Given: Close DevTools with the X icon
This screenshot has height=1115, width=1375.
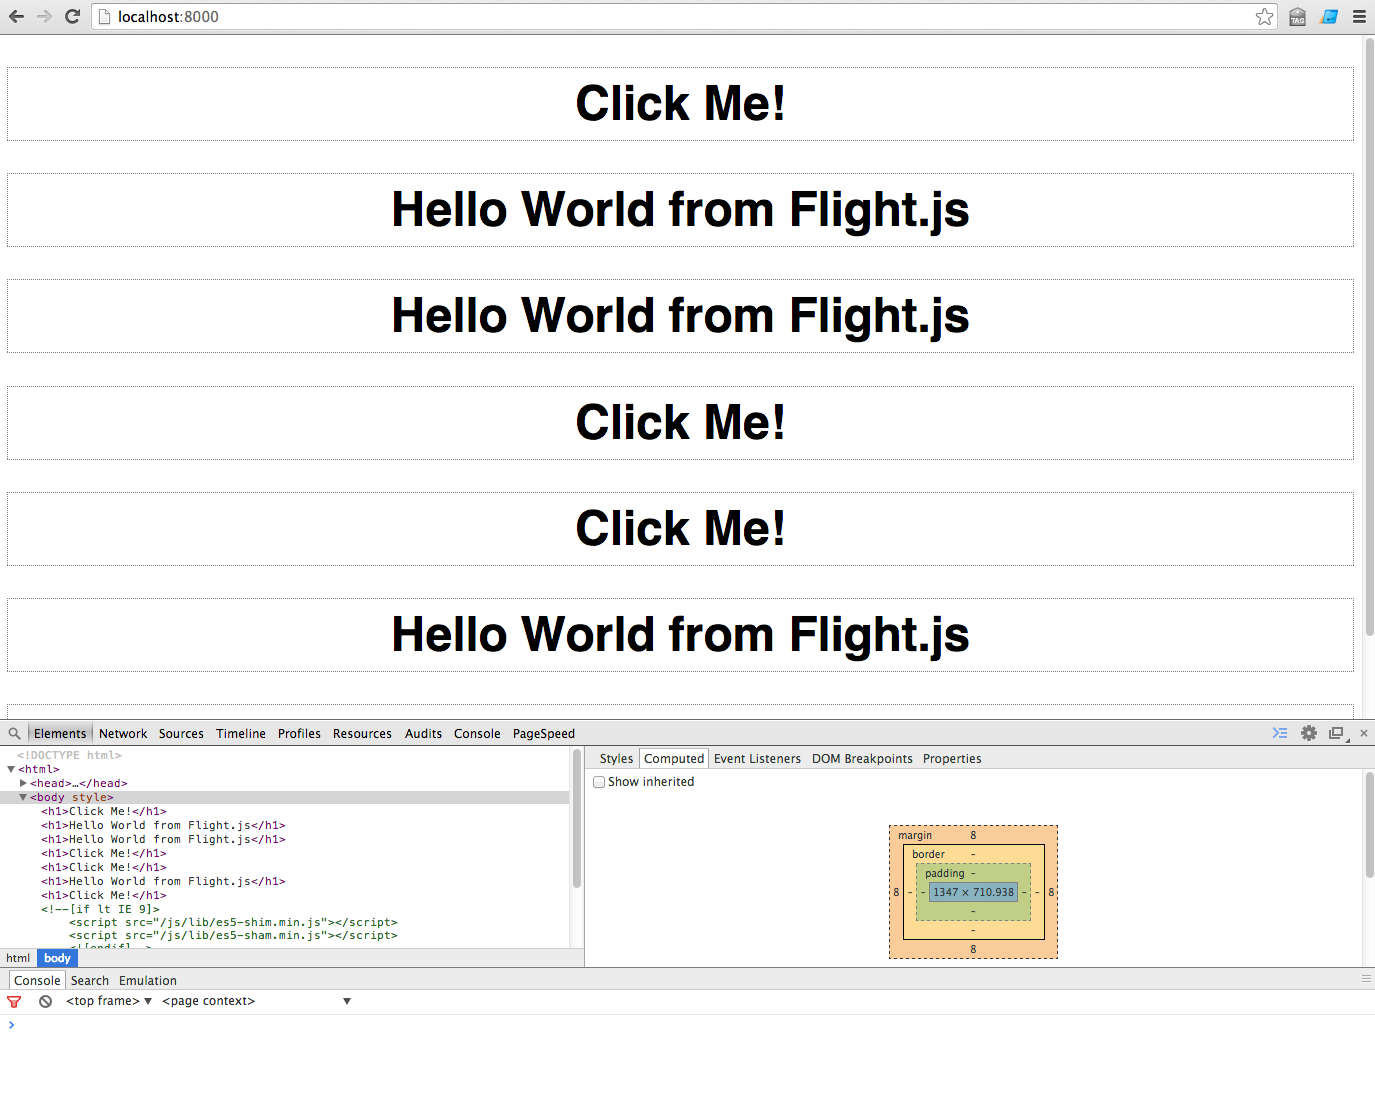Looking at the screenshot, I should tap(1364, 733).
